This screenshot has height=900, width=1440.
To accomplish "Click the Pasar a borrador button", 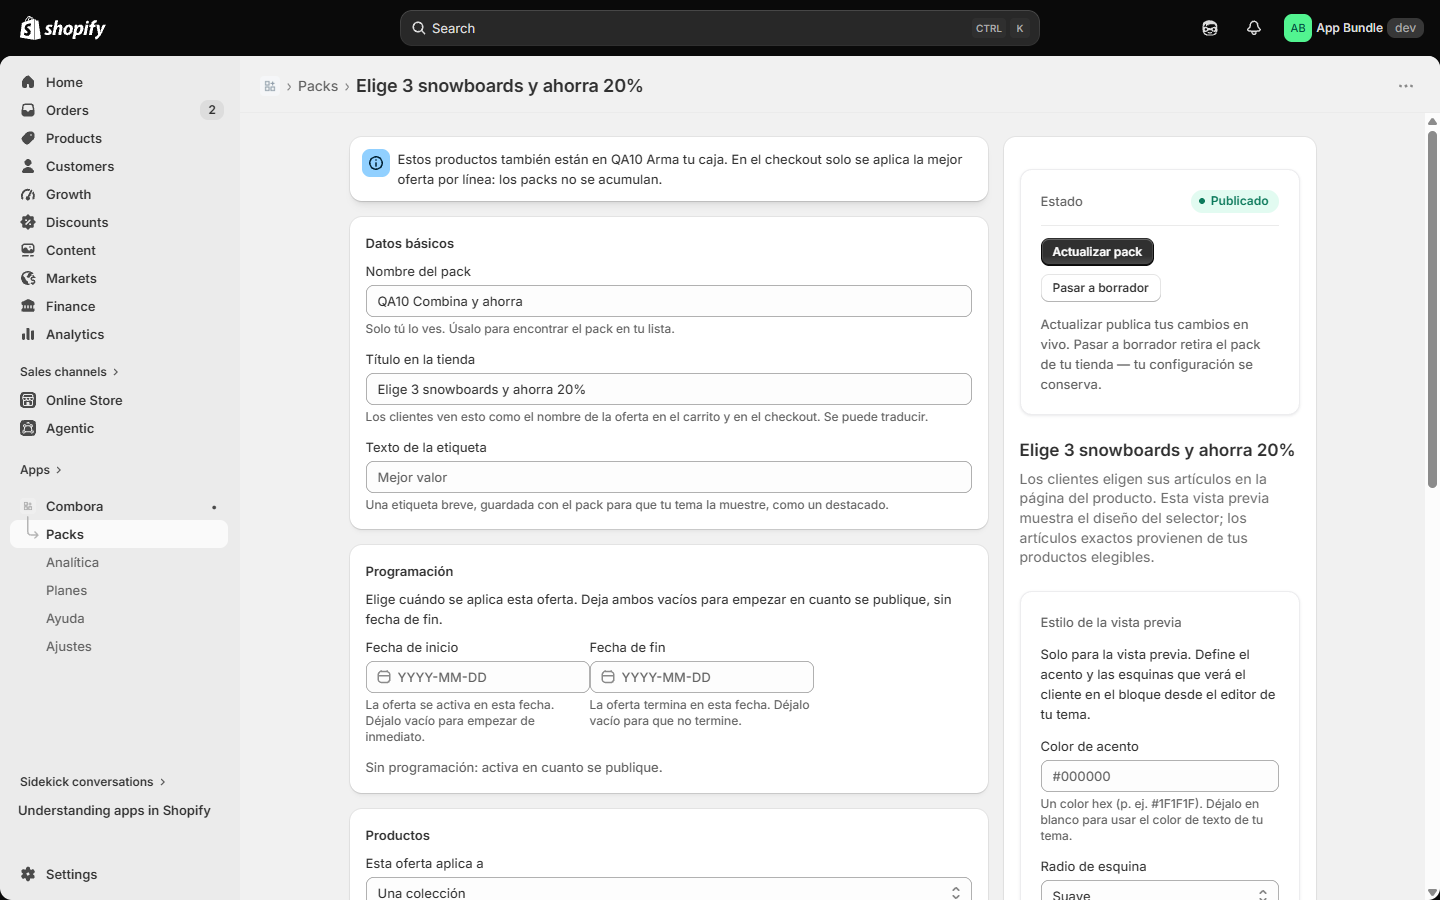I will pos(1100,288).
